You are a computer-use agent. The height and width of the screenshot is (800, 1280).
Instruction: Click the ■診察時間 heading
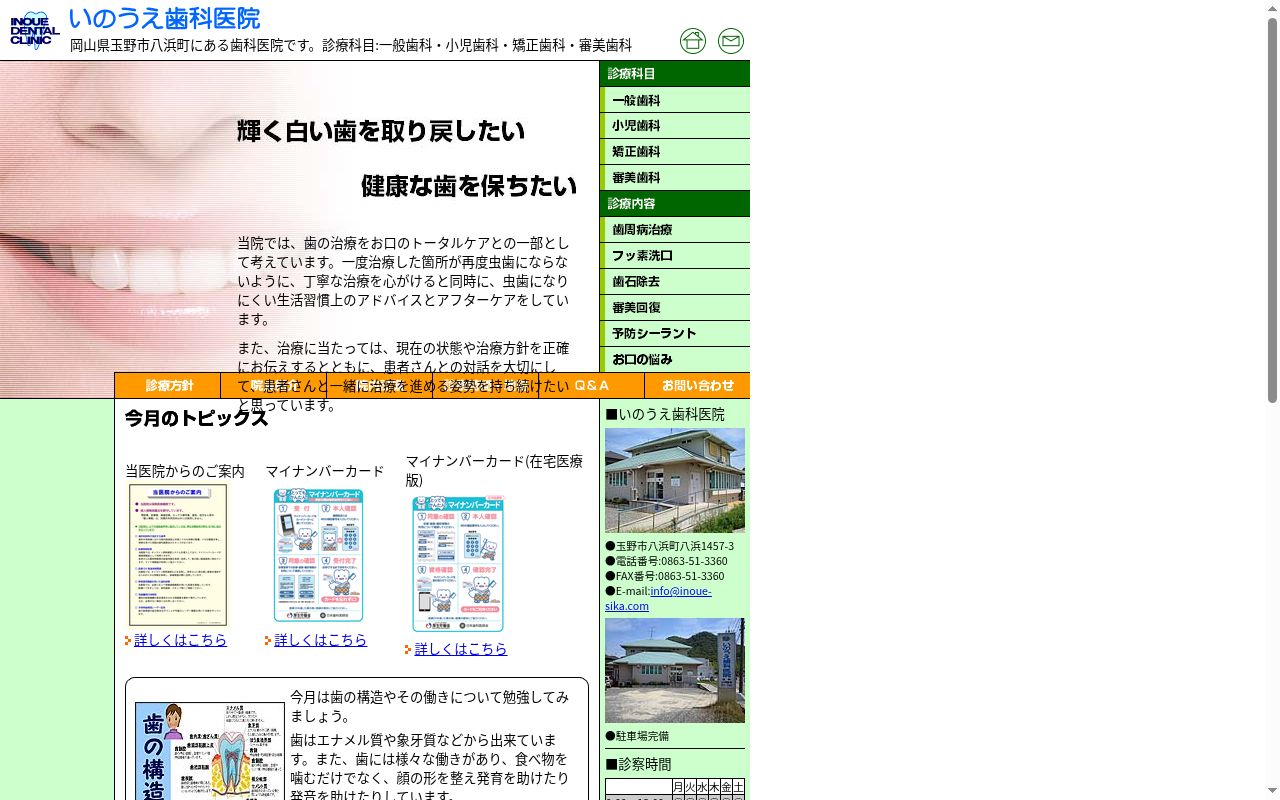click(638, 764)
